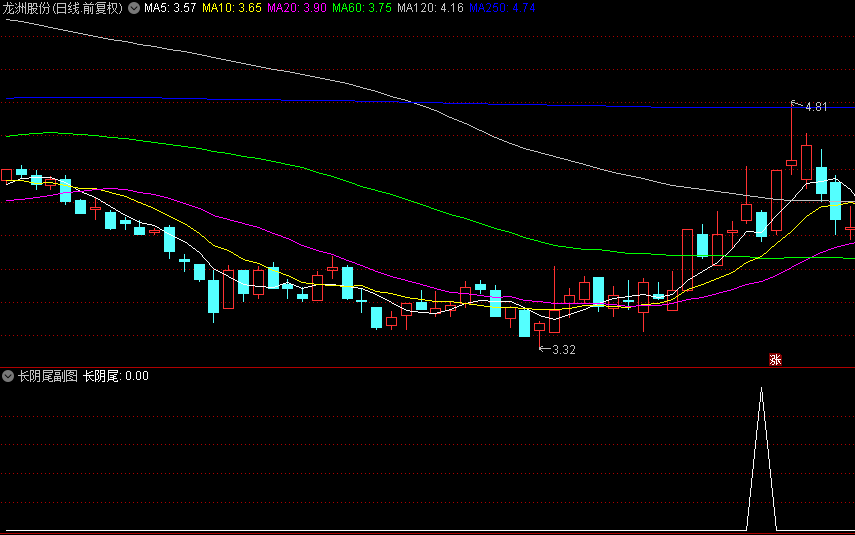Click the MA250: 4.74 label
Image resolution: width=855 pixels, height=535 pixels.
(x=502, y=8)
